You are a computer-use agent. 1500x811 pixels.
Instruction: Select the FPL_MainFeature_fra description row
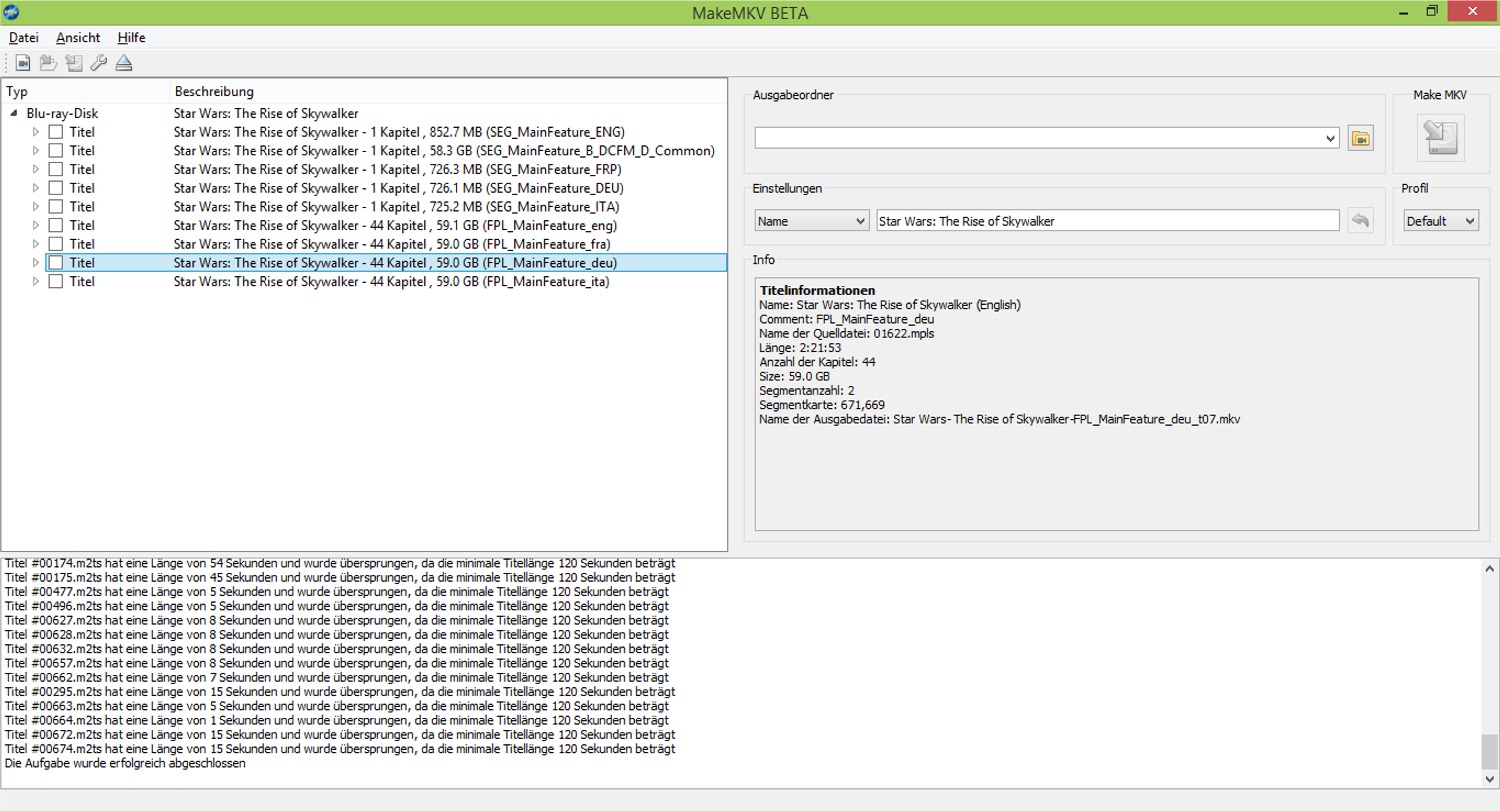point(392,244)
